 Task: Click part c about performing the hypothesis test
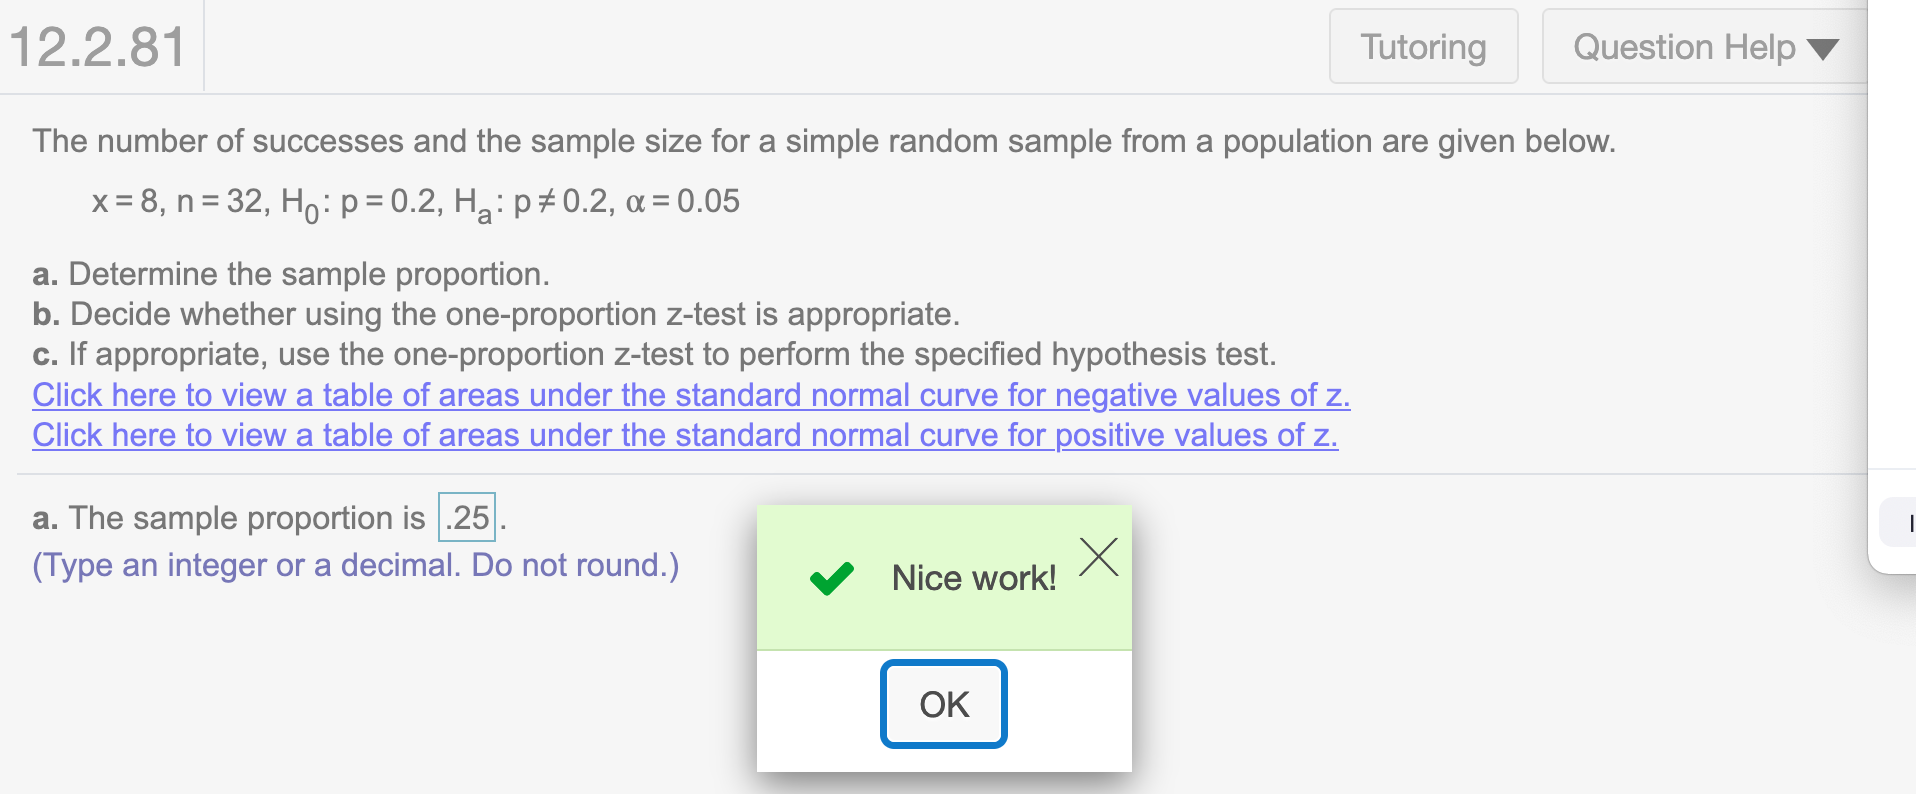[x=654, y=354]
